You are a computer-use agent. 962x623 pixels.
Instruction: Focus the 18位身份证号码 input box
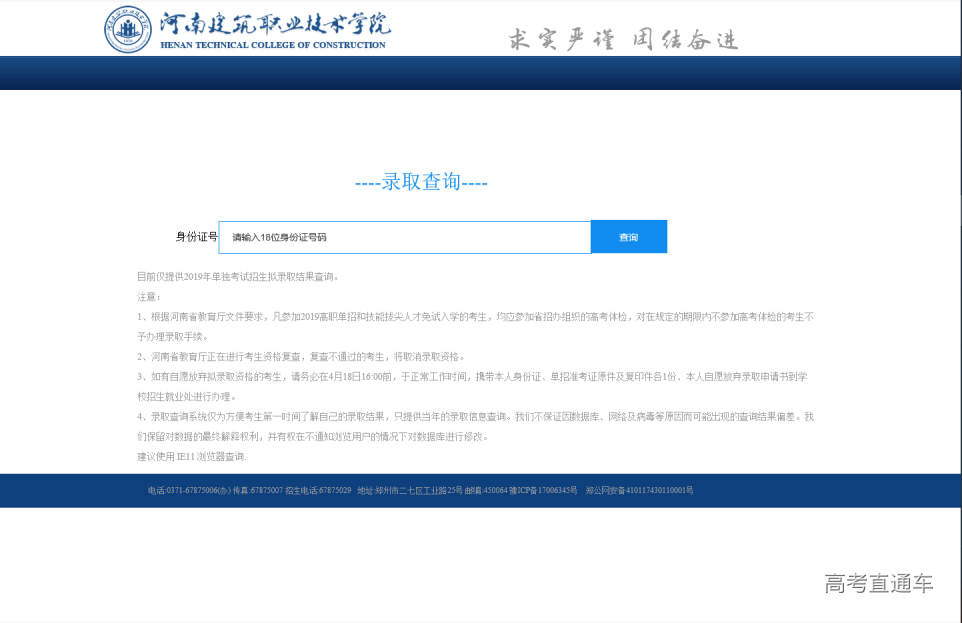tap(404, 237)
